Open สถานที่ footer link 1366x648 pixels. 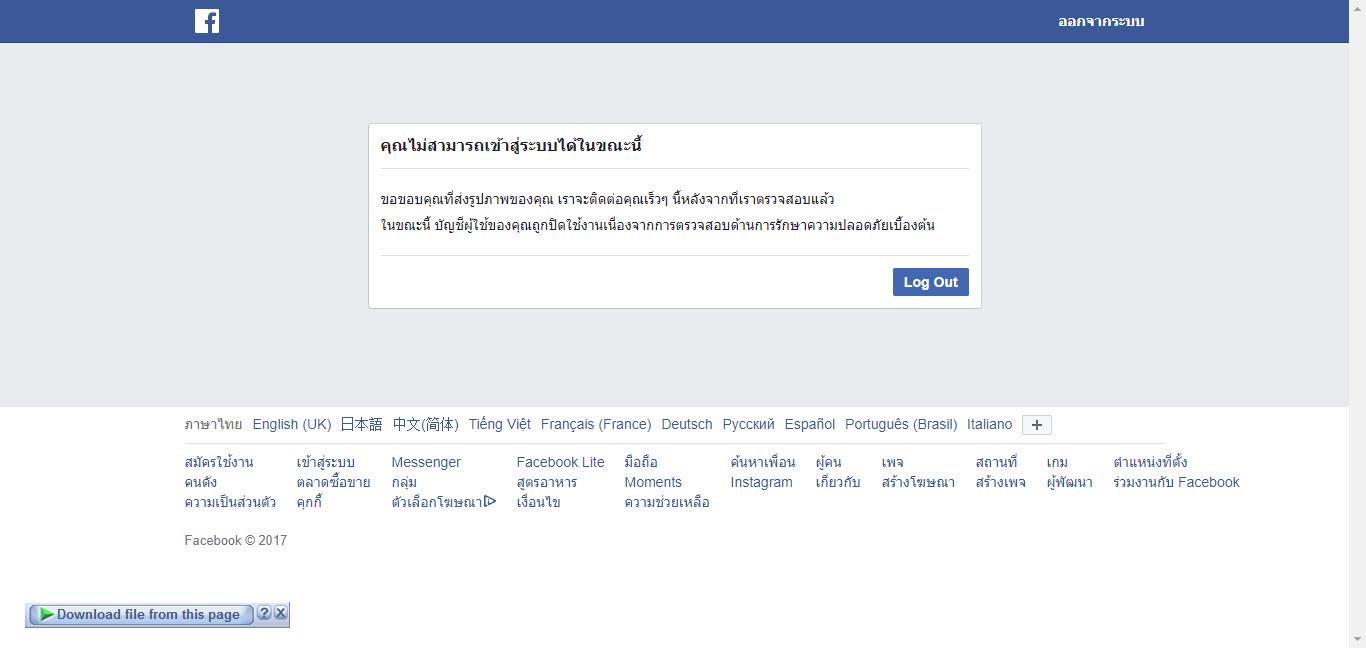coord(996,462)
